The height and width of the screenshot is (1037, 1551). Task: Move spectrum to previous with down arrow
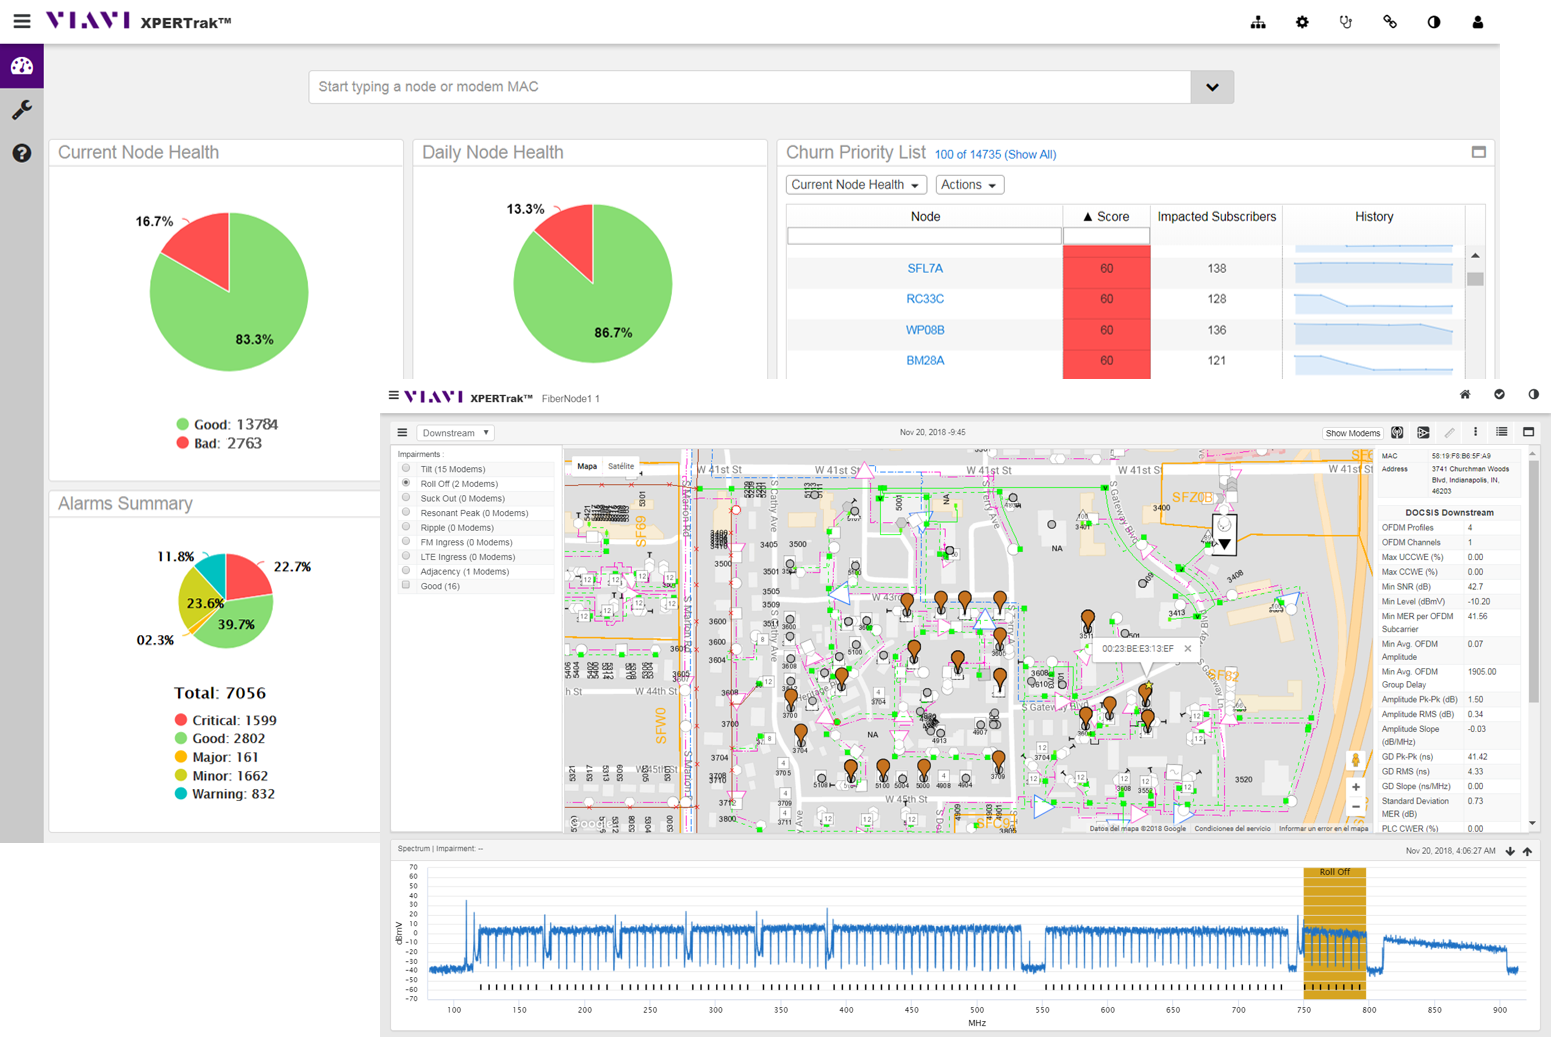(x=1510, y=852)
